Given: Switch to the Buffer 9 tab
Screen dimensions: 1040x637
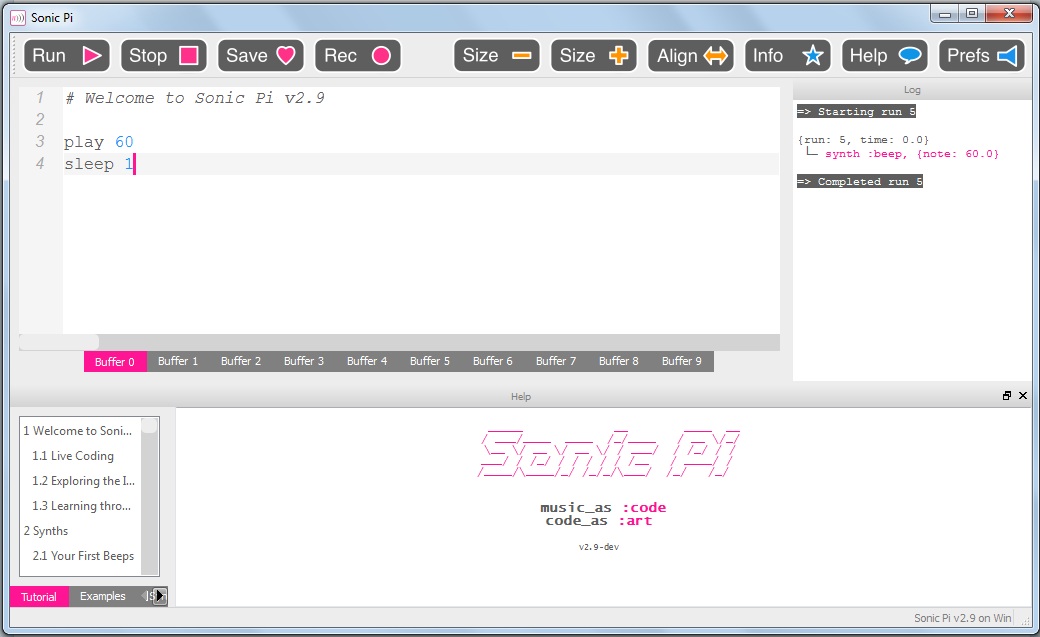Looking at the screenshot, I should [x=682, y=361].
